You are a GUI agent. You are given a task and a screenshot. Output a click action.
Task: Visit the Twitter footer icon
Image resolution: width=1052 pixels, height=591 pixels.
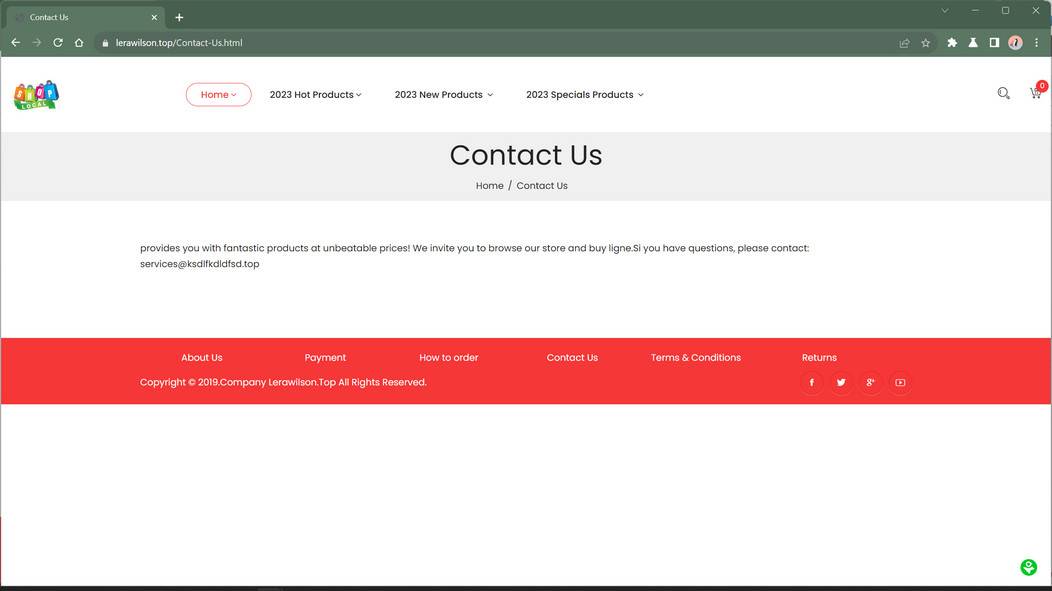point(841,382)
